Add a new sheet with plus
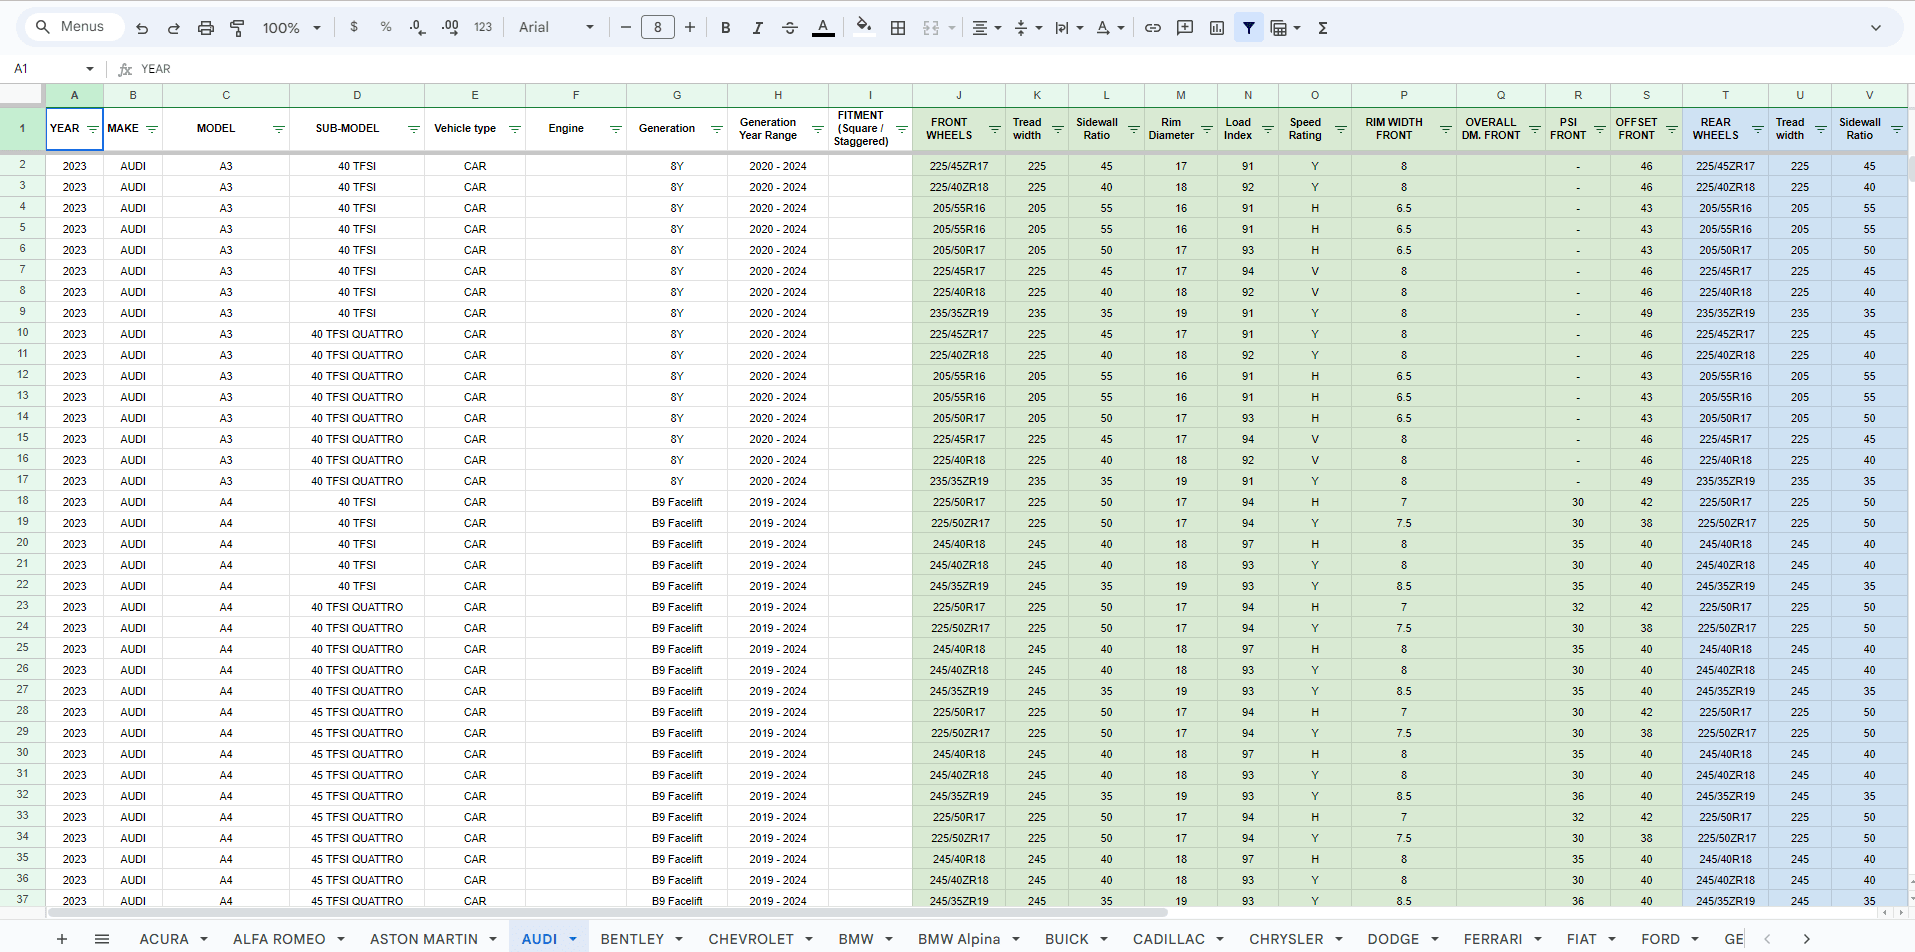1915x952 pixels. pyautogui.click(x=62, y=939)
